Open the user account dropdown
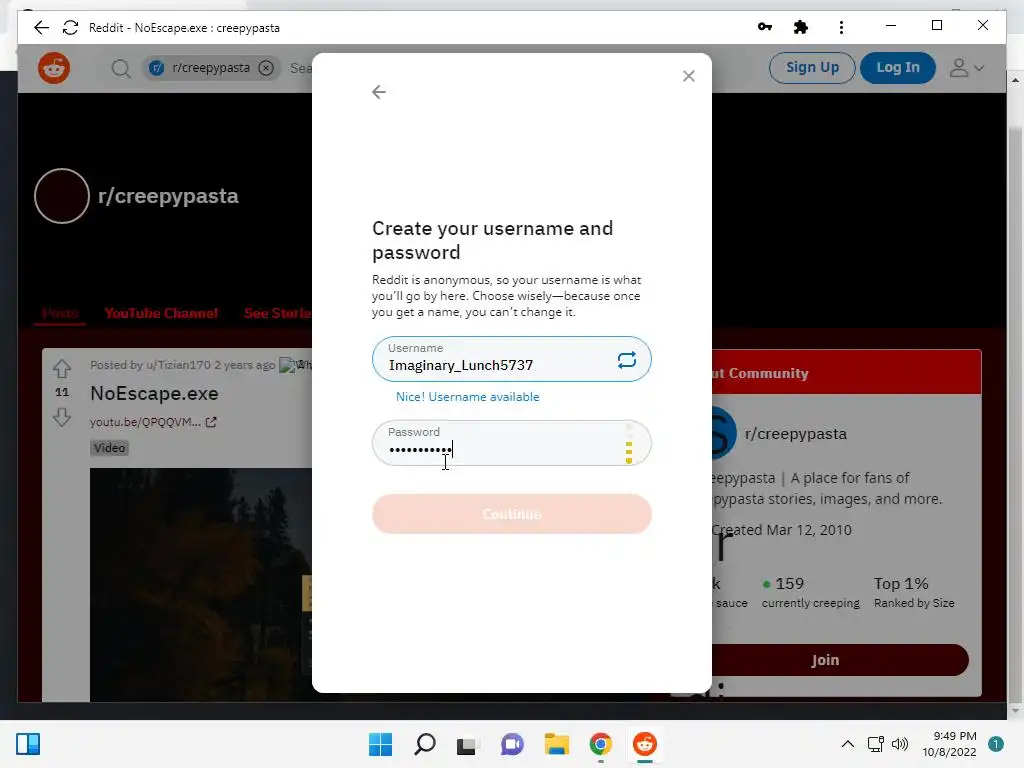 click(x=967, y=68)
